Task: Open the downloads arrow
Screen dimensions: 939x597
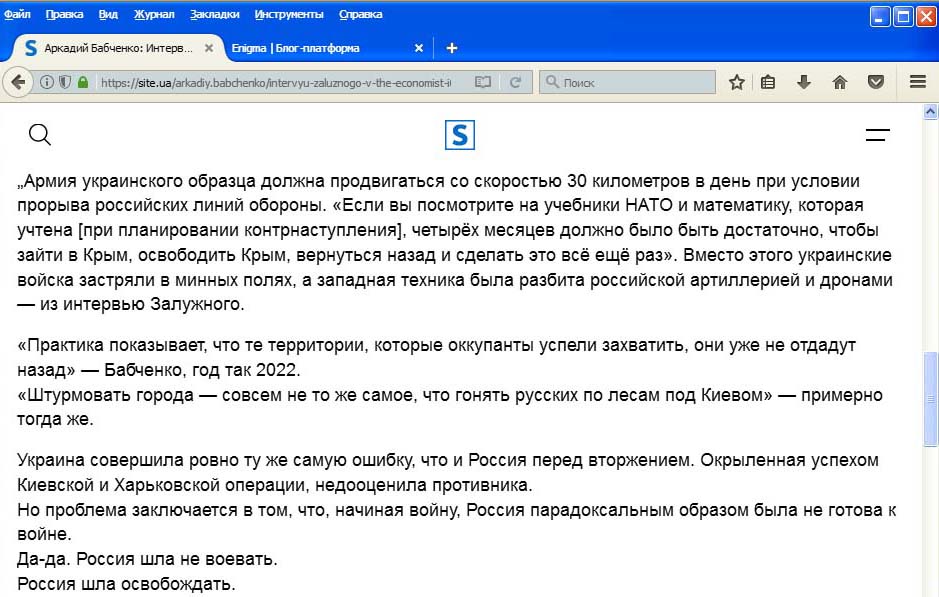Action: click(x=804, y=82)
